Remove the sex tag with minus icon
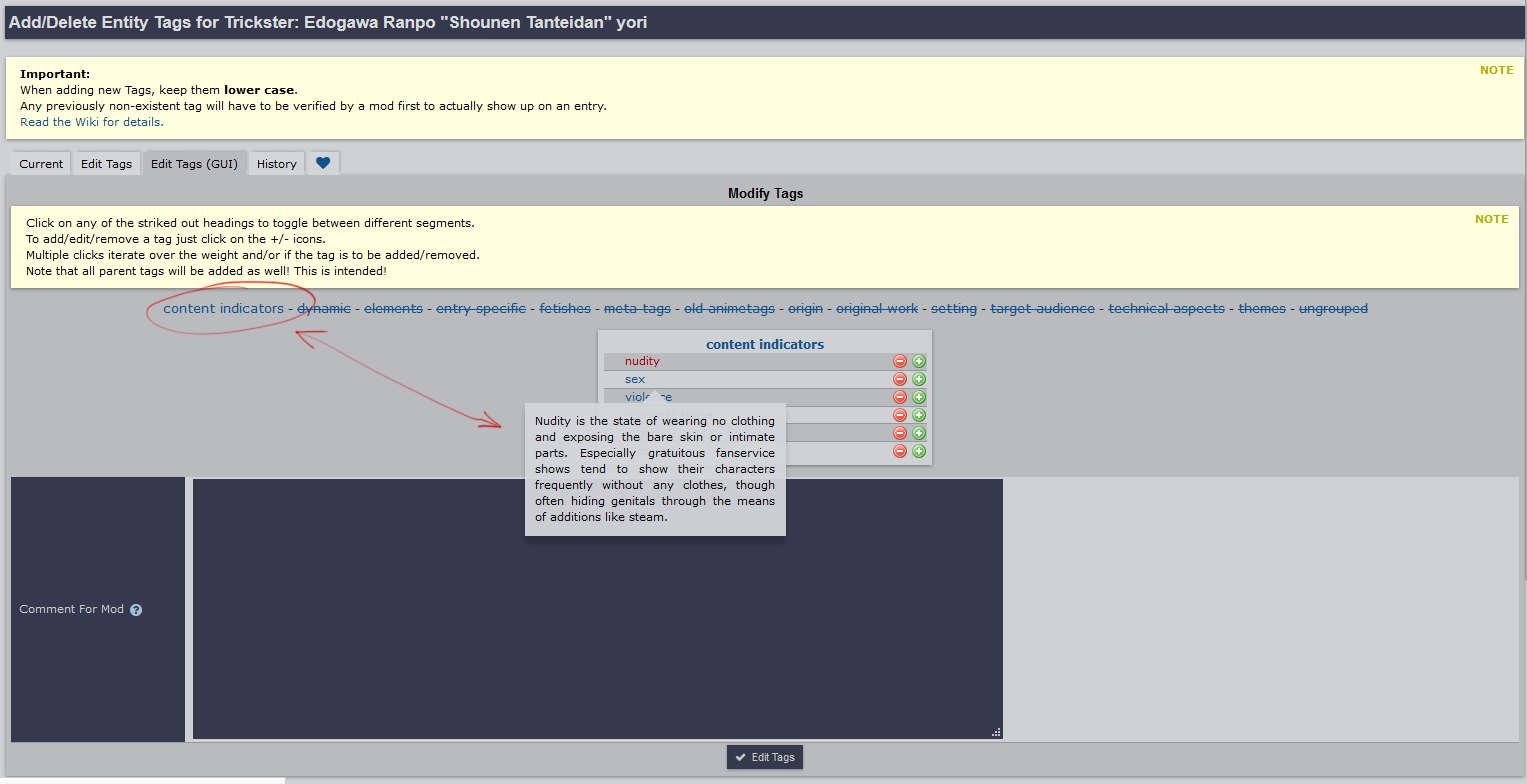The image size is (1527, 784). click(900, 379)
